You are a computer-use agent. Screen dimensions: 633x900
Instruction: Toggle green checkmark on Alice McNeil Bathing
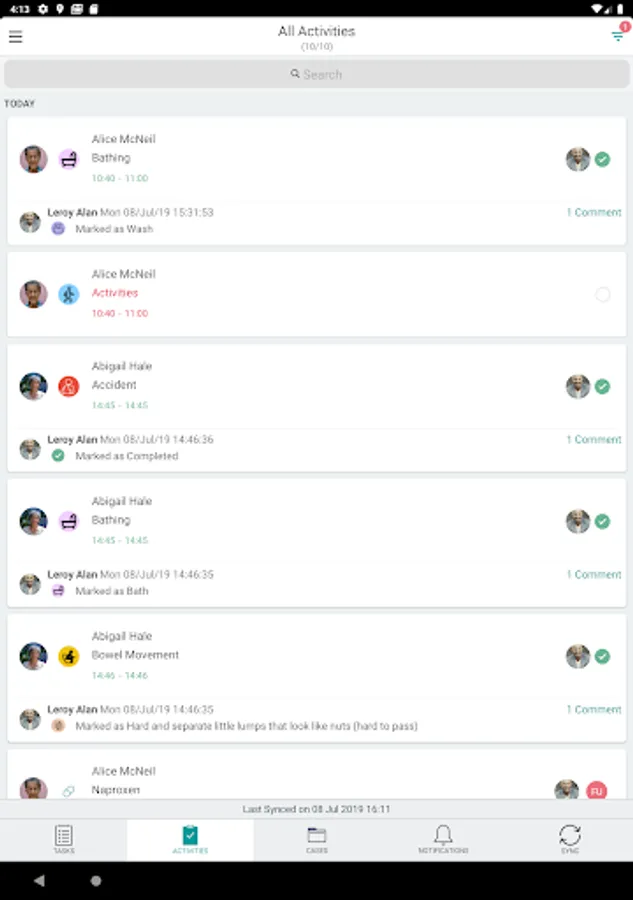tap(603, 159)
